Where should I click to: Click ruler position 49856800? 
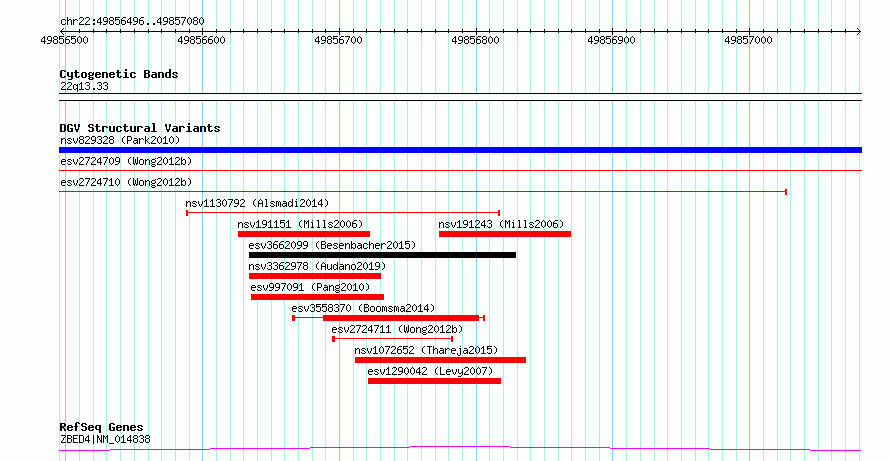[475, 41]
